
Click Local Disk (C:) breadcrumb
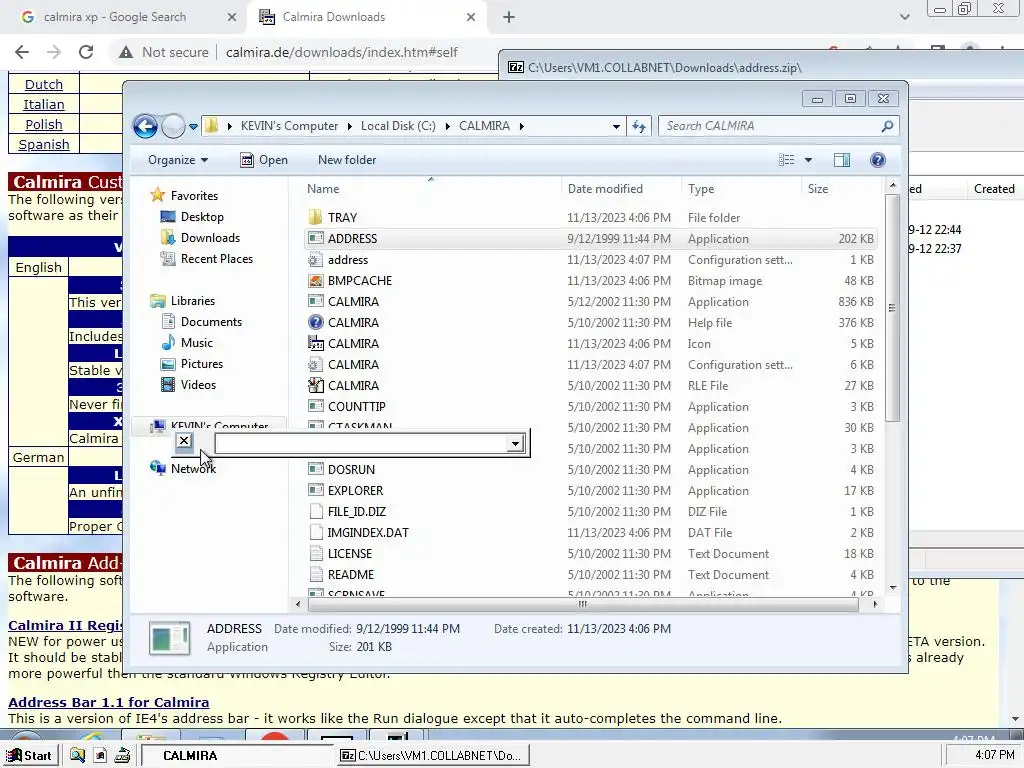point(398,126)
